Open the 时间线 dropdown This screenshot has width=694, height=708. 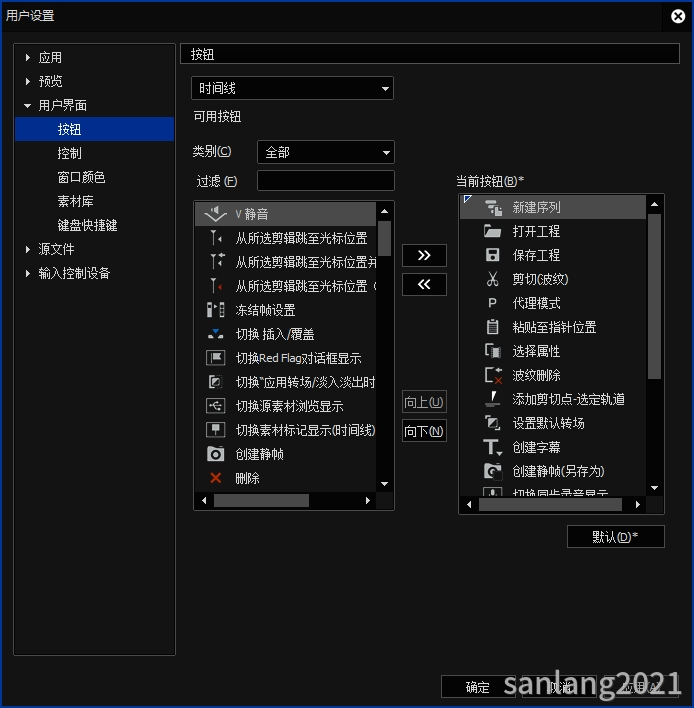pos(292,88)
